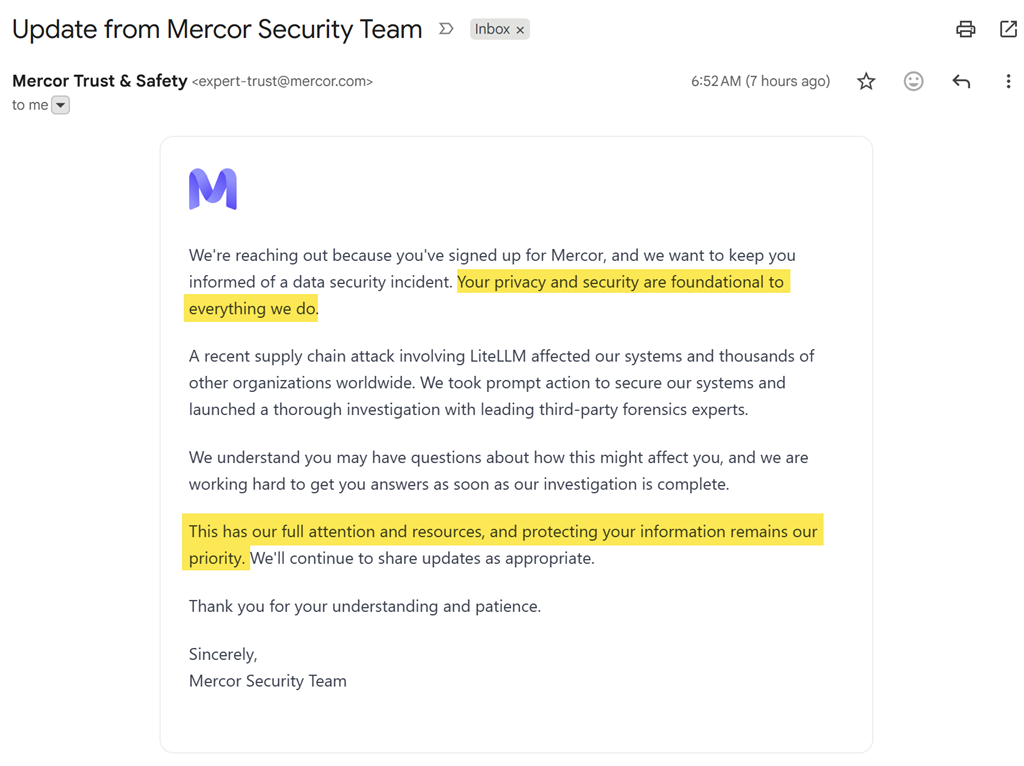Viewport: 1024px width, 766px height.
Task: Click the highlighted "Your privacy and security" sentence
Action: click(620, 282)
